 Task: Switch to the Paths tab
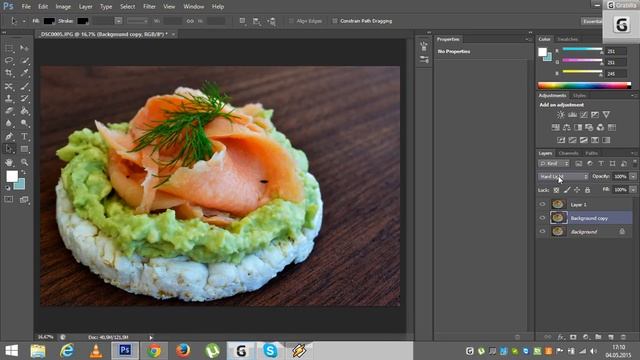tap(591, 153)
